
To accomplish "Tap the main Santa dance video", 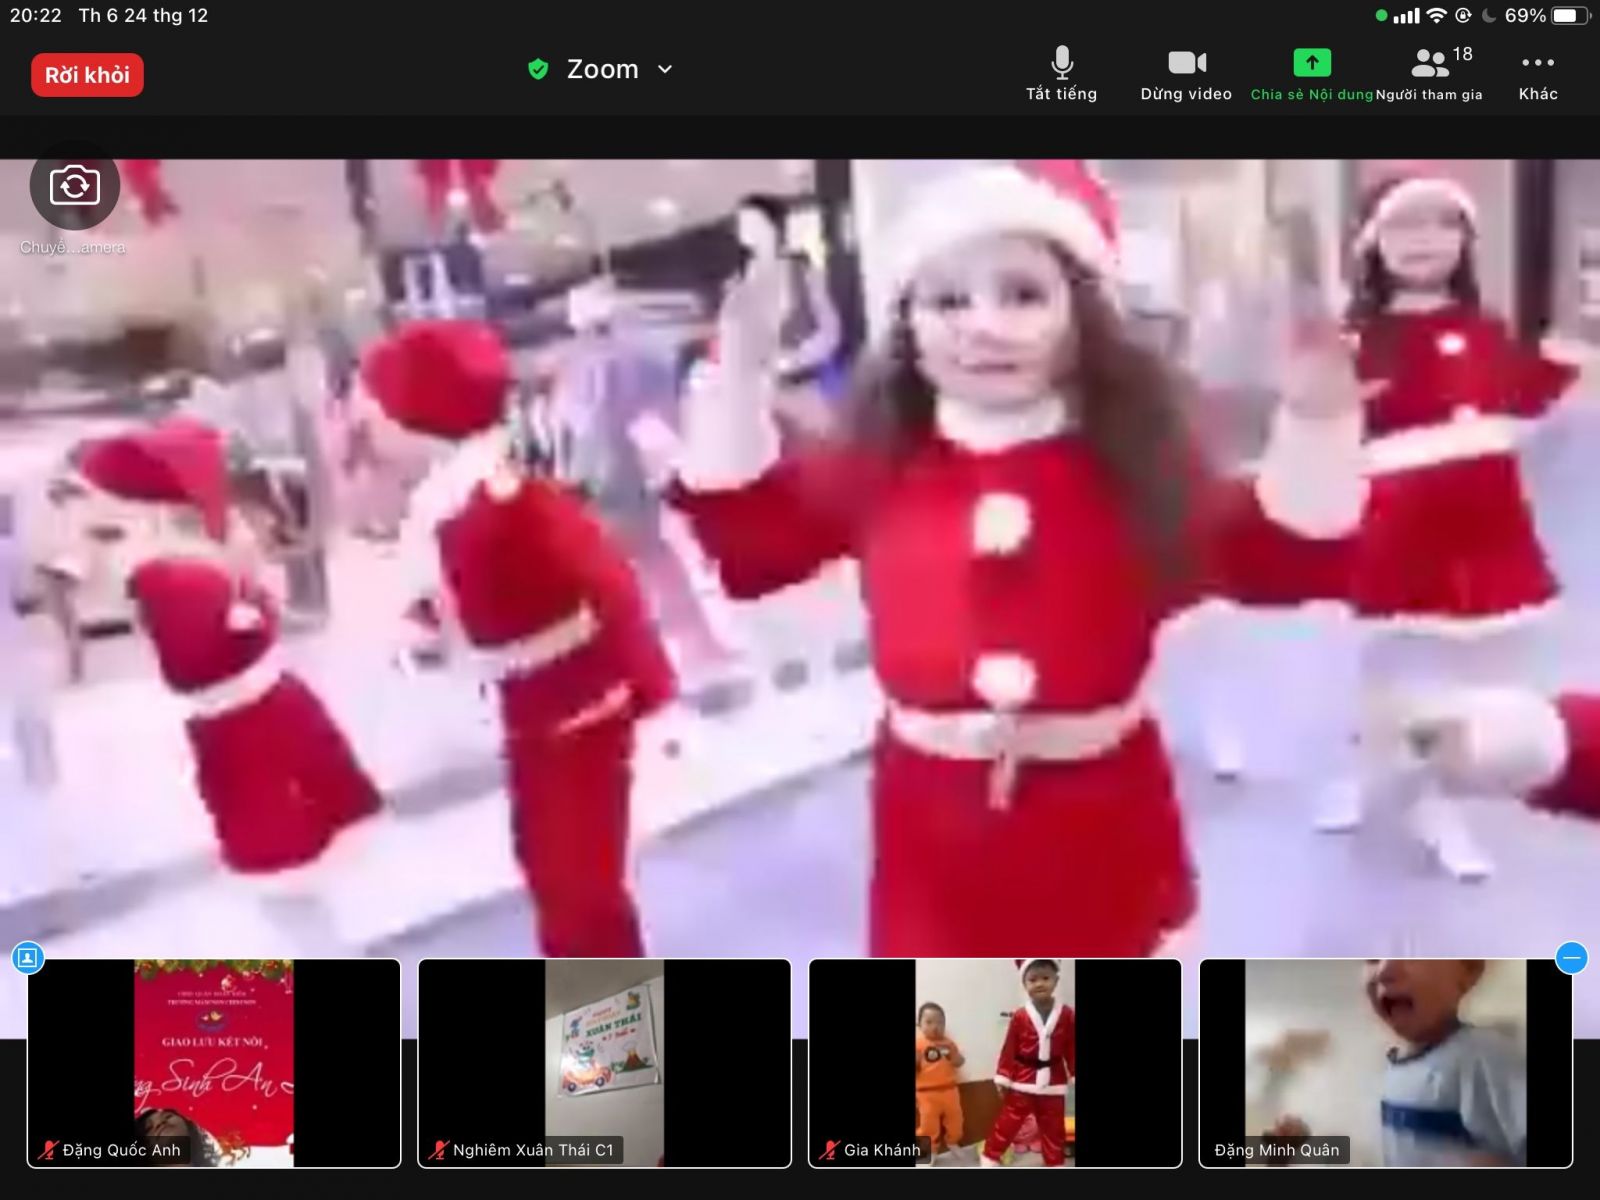I will point(800,560).
